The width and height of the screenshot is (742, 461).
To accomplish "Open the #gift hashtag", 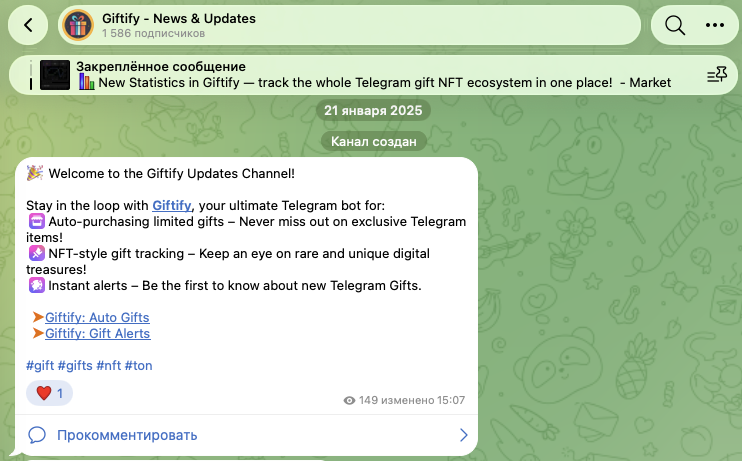I will click(40, 365).
